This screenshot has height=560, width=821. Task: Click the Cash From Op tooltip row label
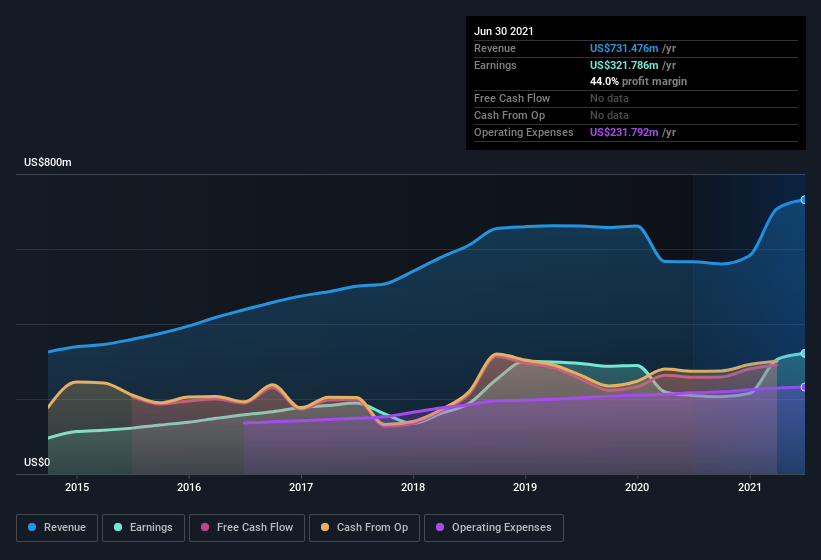[x=509, y=115]
